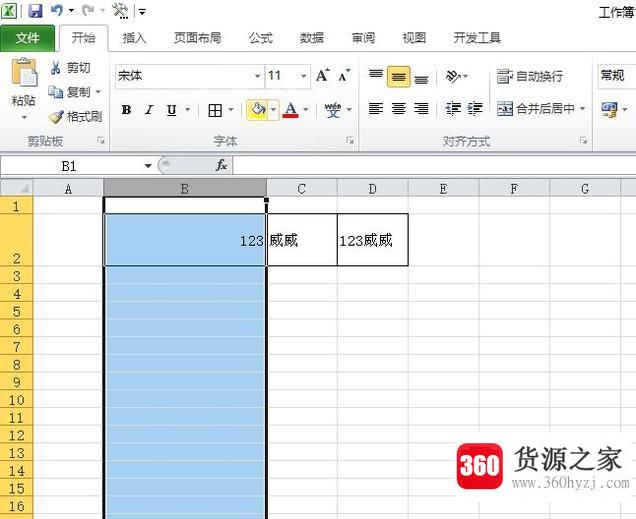Open alignment group dialog launcher
Screen dimensions: 636x519
click(x=583, y=141)
